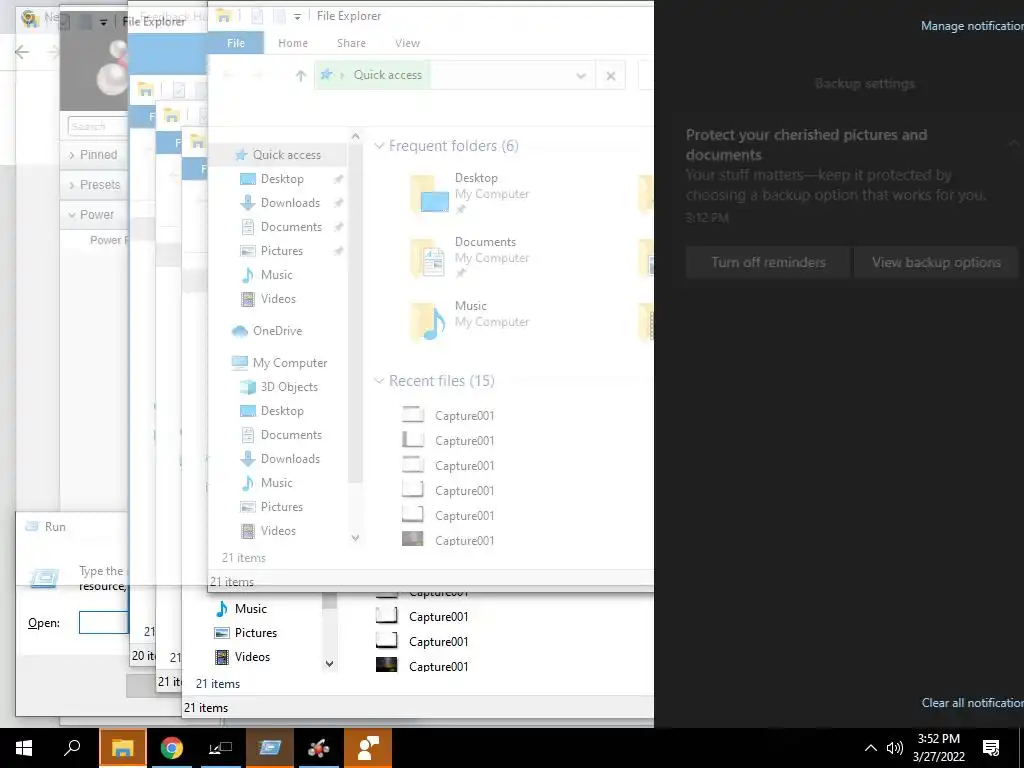Open Videos in the rear File Explorer window
1024x768 pixels.
[x=251, y=657]
